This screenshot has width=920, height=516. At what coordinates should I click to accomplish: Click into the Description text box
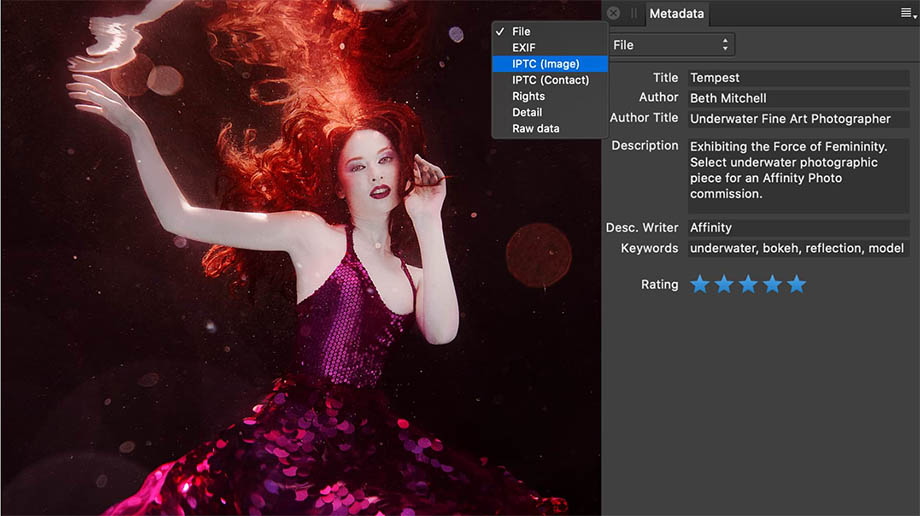click(797, 174)
